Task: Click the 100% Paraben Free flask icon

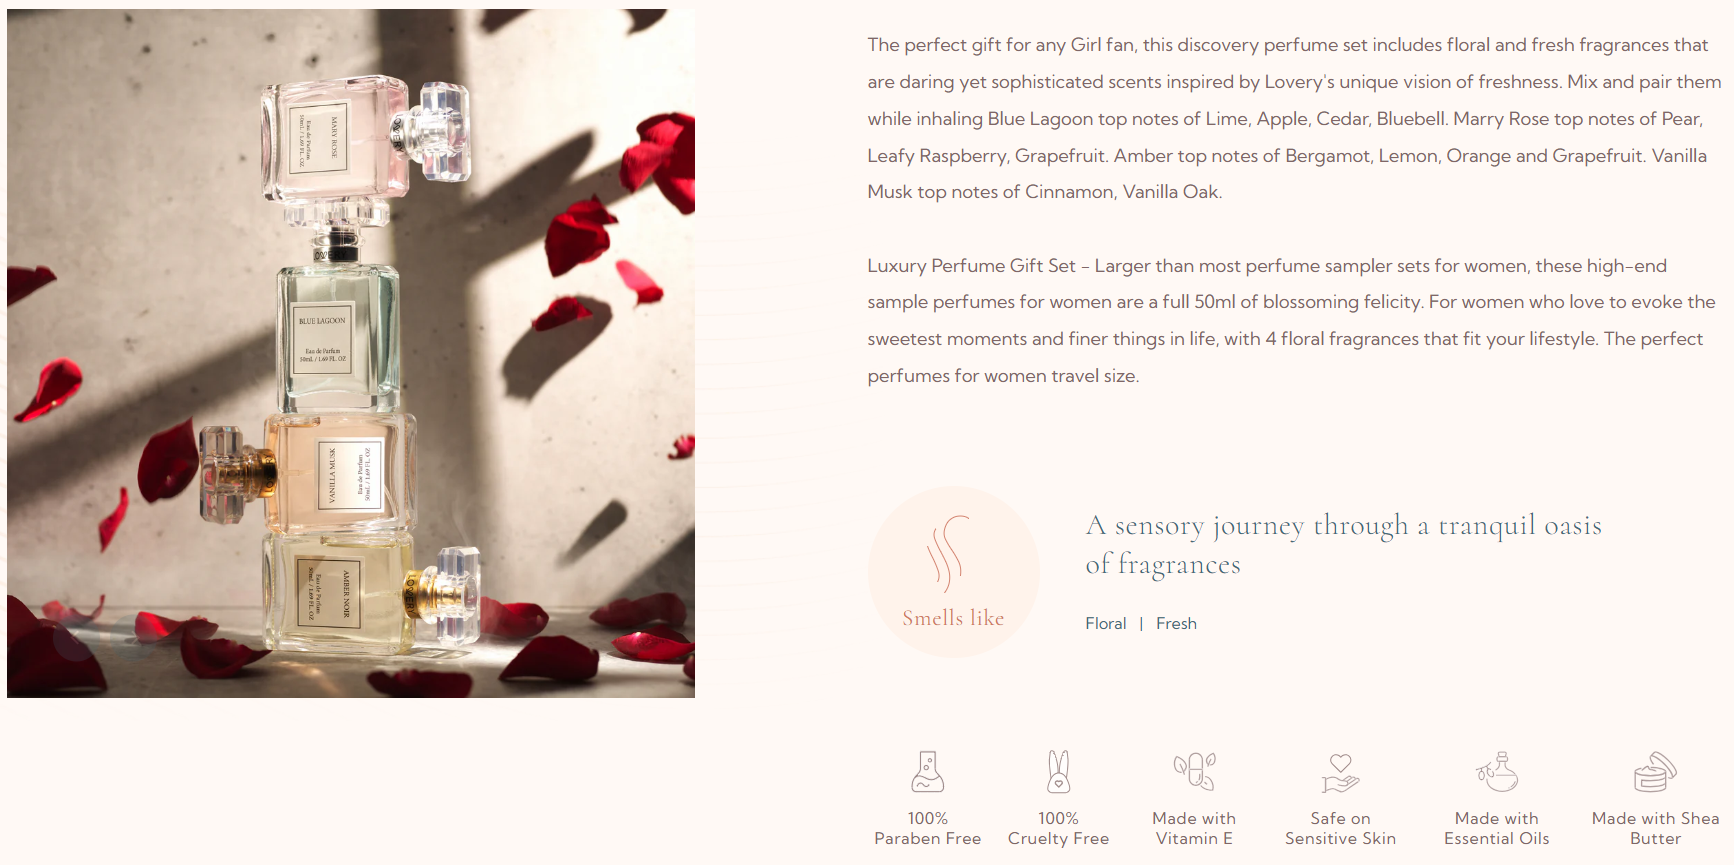Action: click(927, 772)
